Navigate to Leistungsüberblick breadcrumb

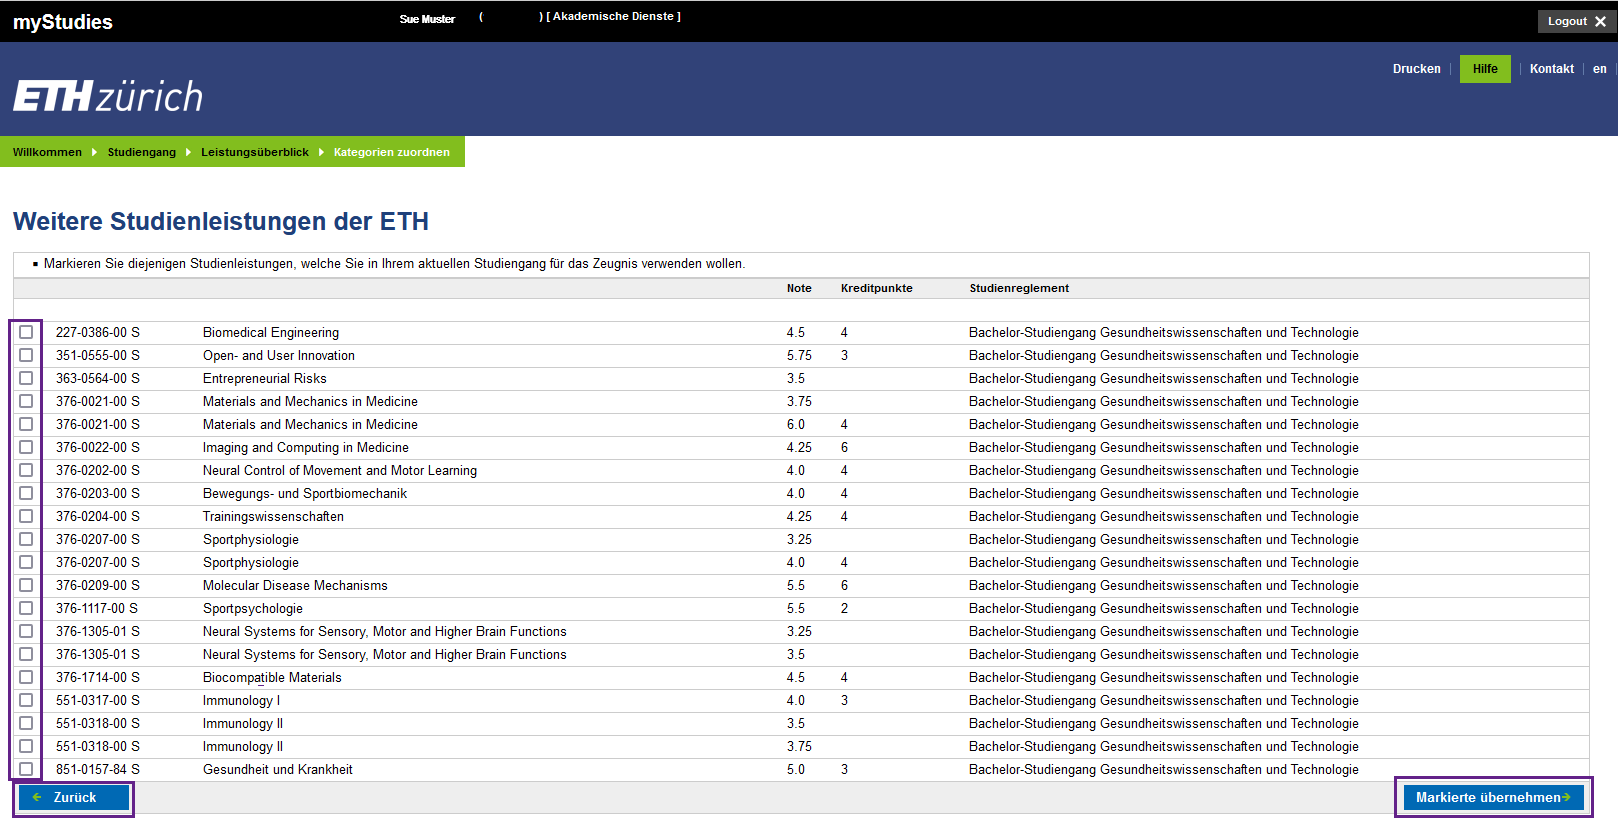pyautogui.click(x=255, y=152)
